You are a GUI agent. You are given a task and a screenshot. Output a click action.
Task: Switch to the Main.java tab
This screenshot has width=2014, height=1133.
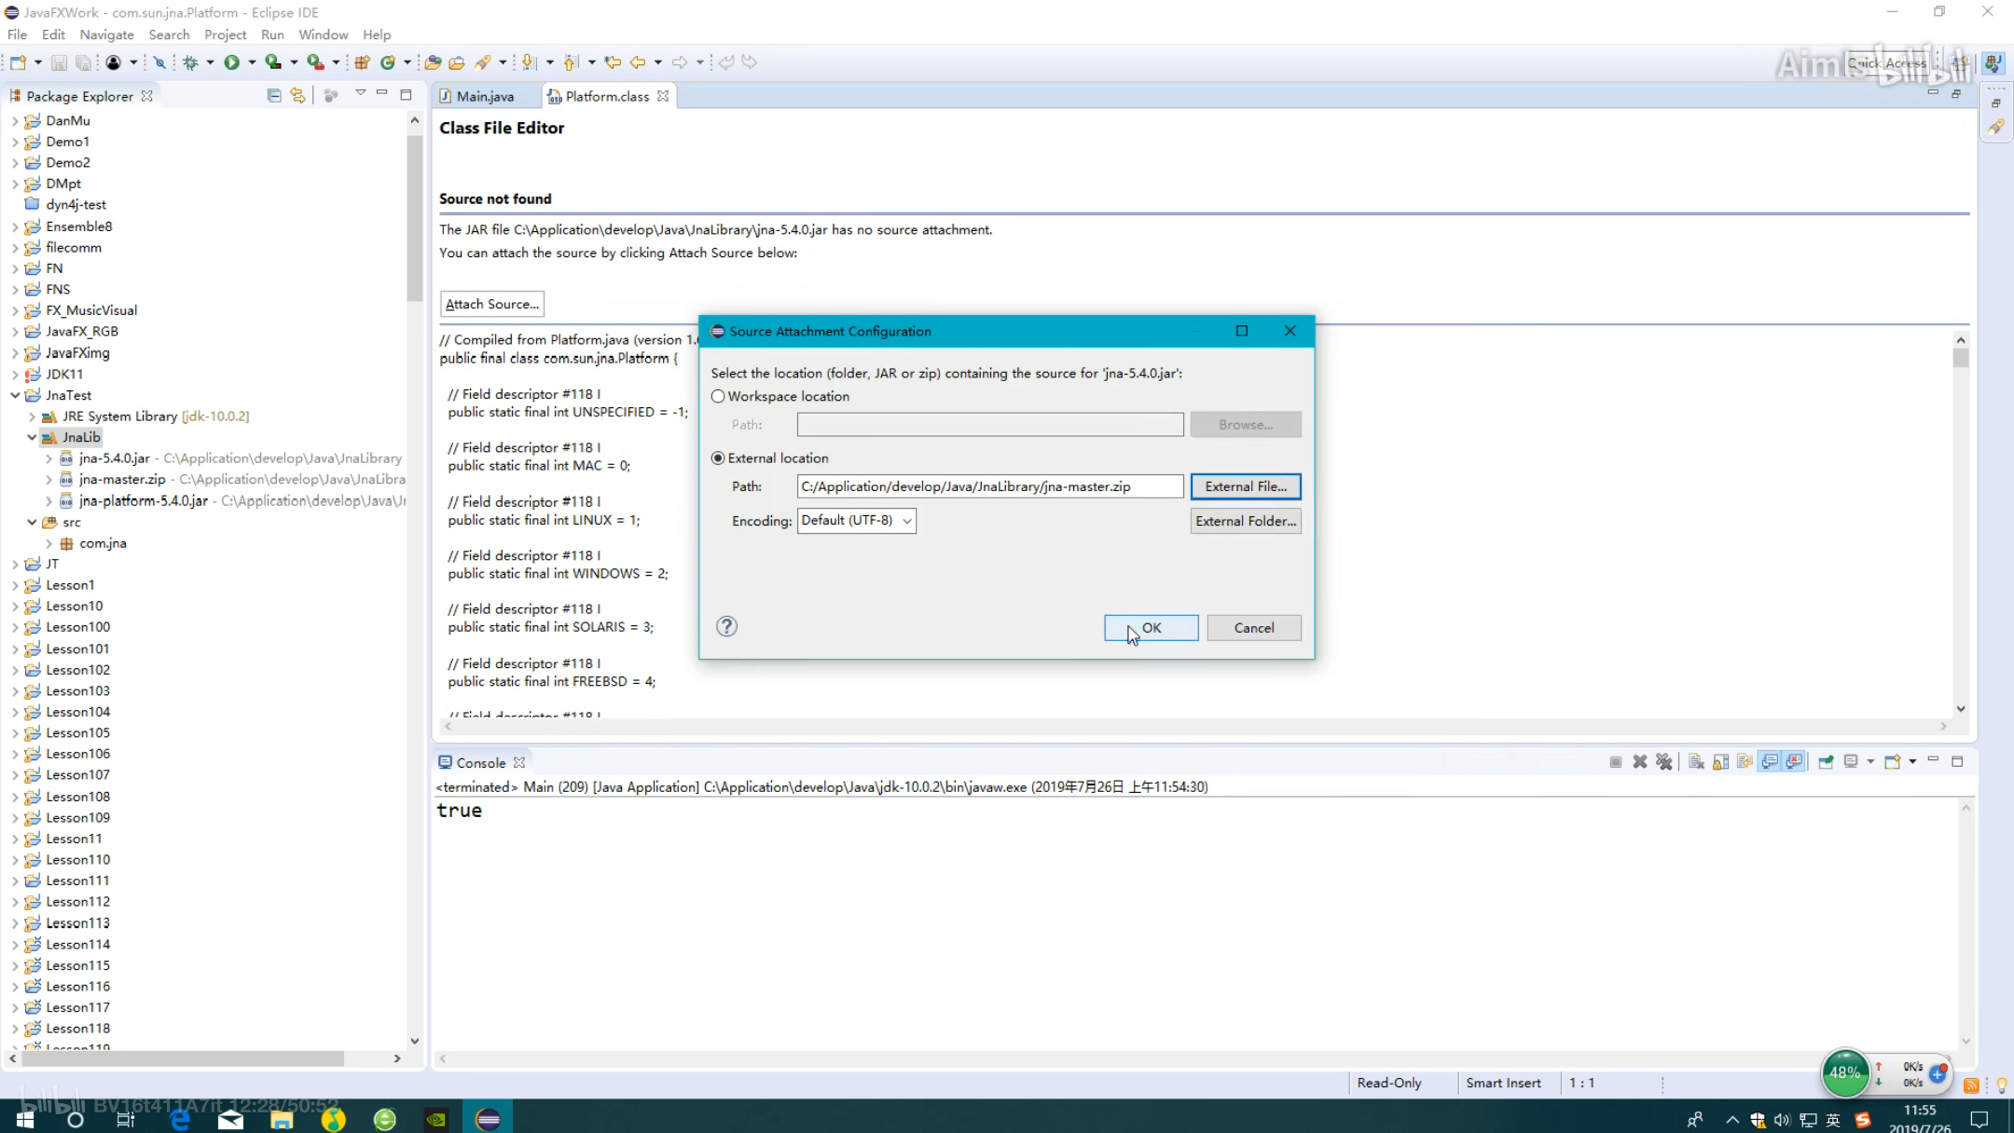(484, 97)
